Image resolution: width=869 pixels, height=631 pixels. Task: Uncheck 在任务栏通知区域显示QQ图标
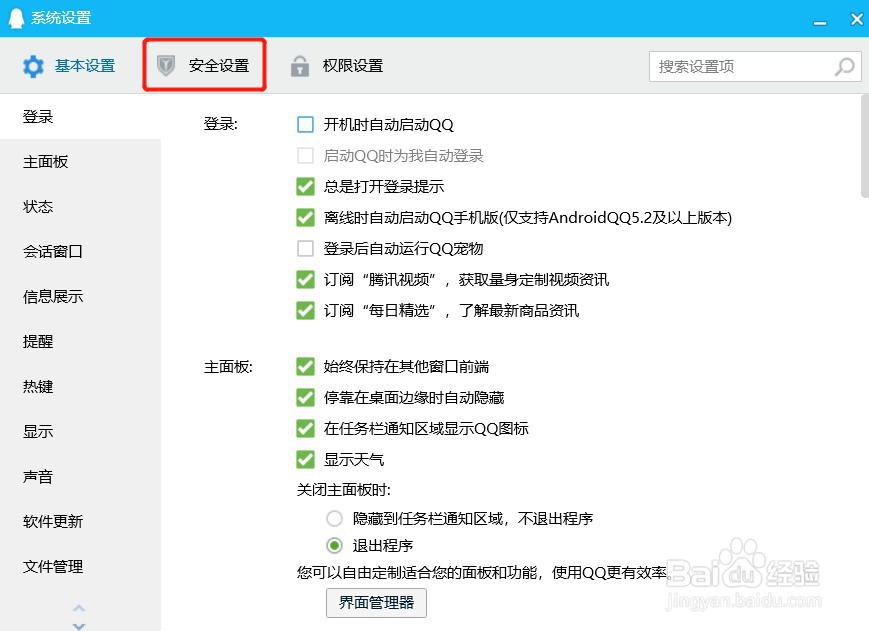click(305, 428)
